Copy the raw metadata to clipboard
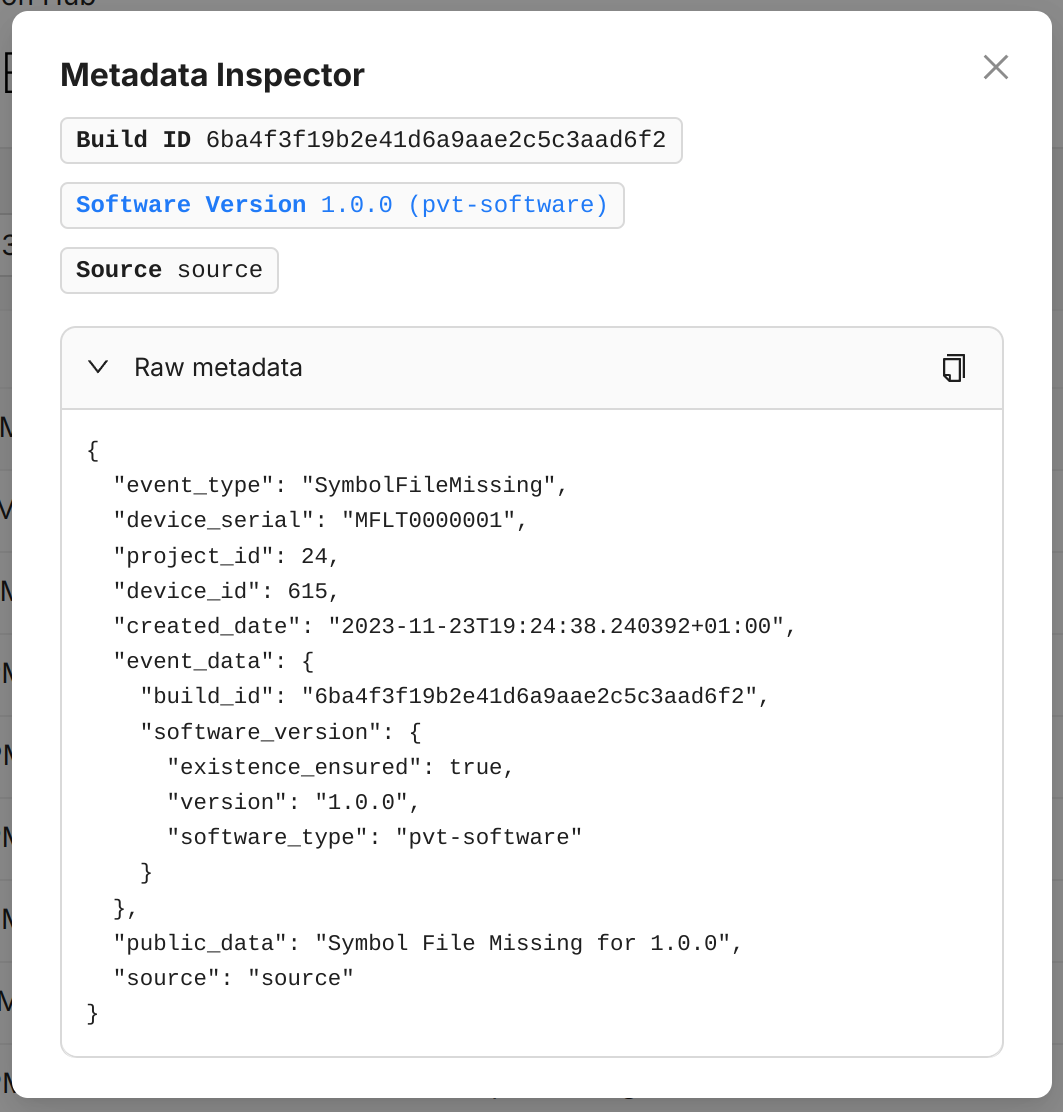This screenshot has height=1112, width=1063. point(953,368)
